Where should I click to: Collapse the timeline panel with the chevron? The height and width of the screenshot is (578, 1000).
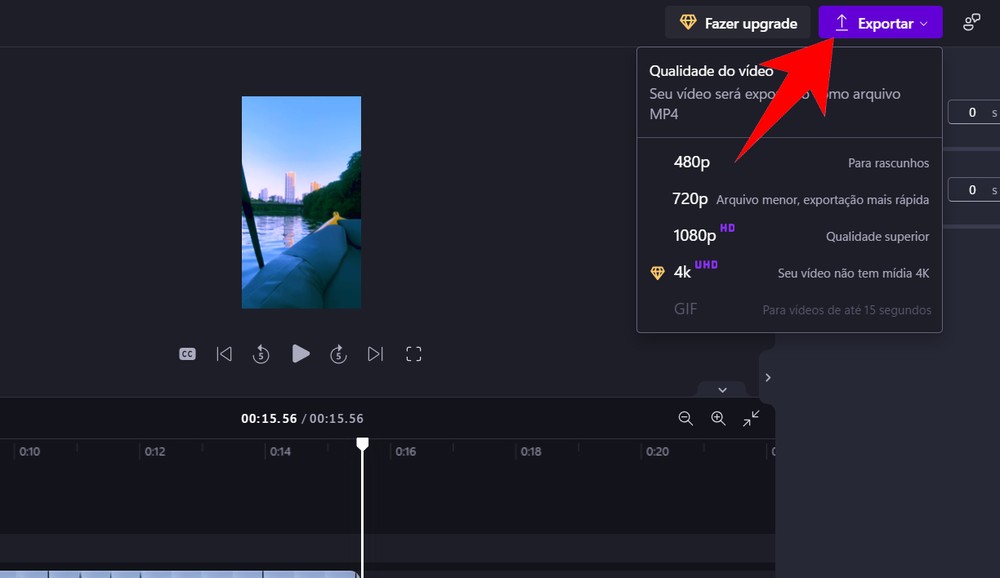pos(721,389)
